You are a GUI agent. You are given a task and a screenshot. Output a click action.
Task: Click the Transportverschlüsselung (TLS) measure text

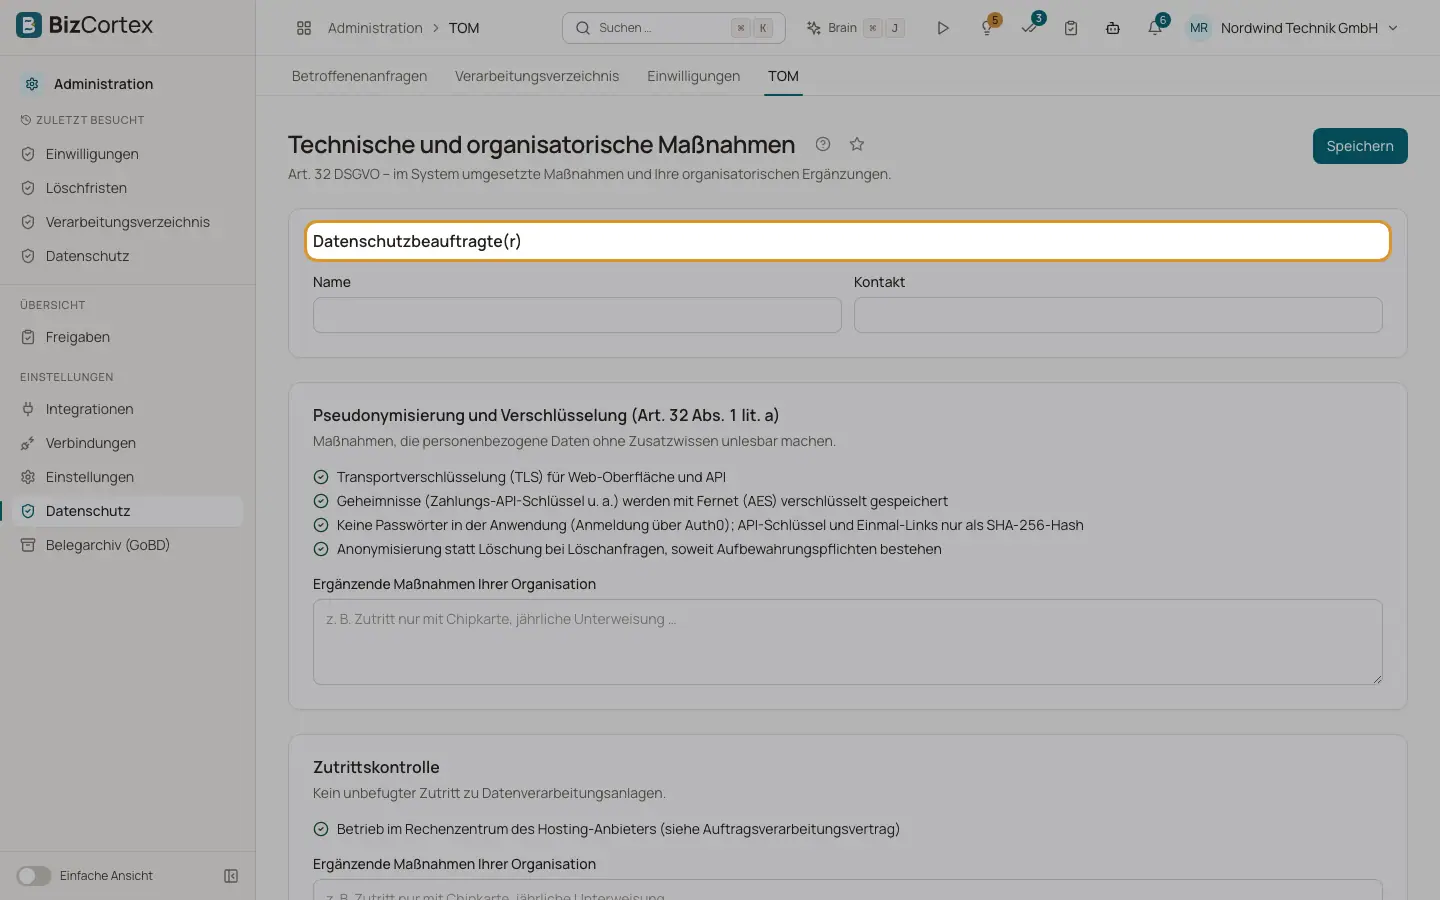(531, 477)
